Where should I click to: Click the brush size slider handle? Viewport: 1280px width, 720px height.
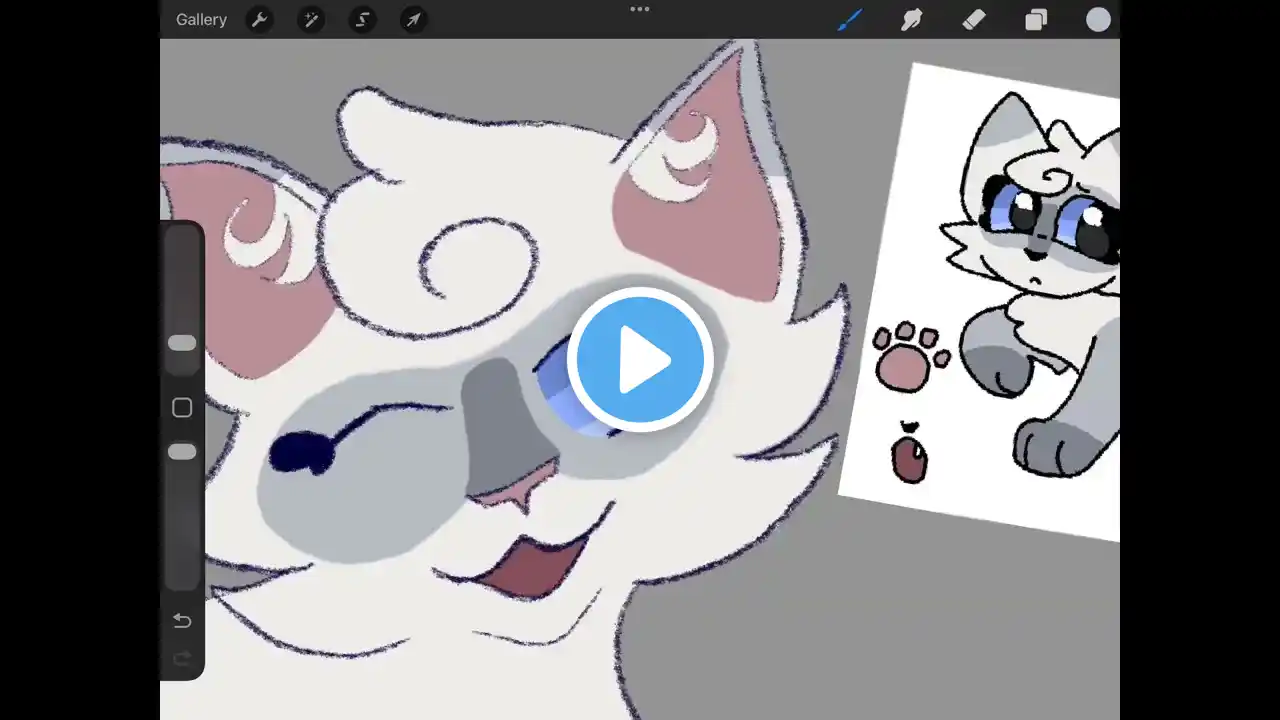click(x=182, y=343)
